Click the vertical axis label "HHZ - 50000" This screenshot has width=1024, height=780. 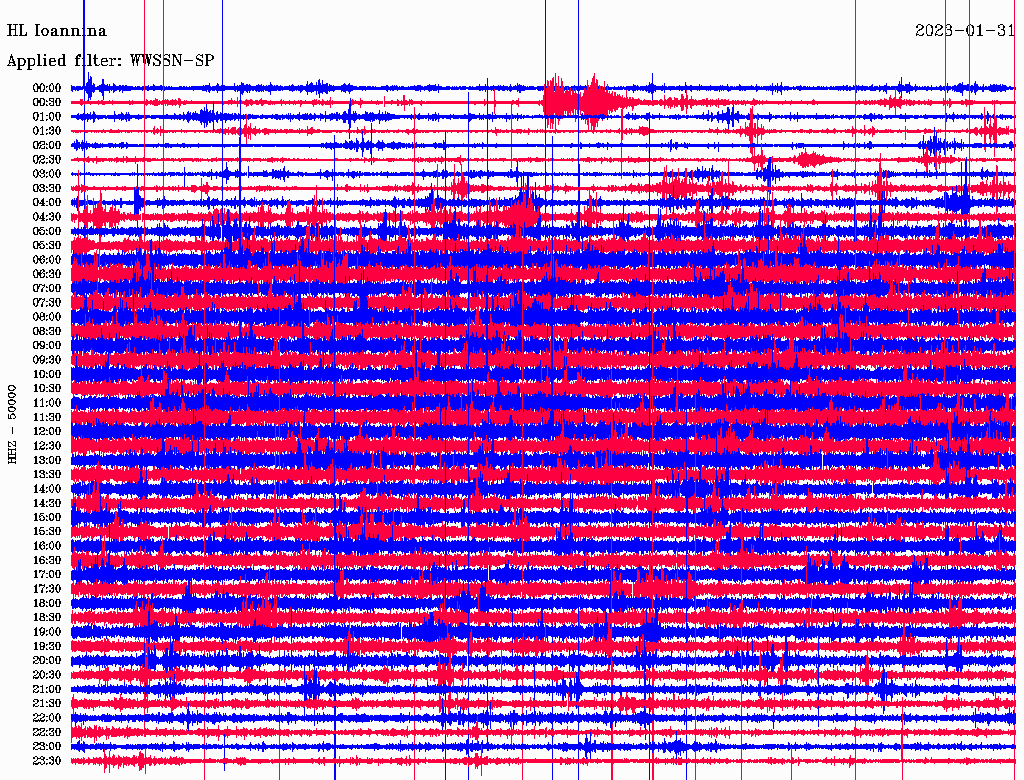[12, 424]
